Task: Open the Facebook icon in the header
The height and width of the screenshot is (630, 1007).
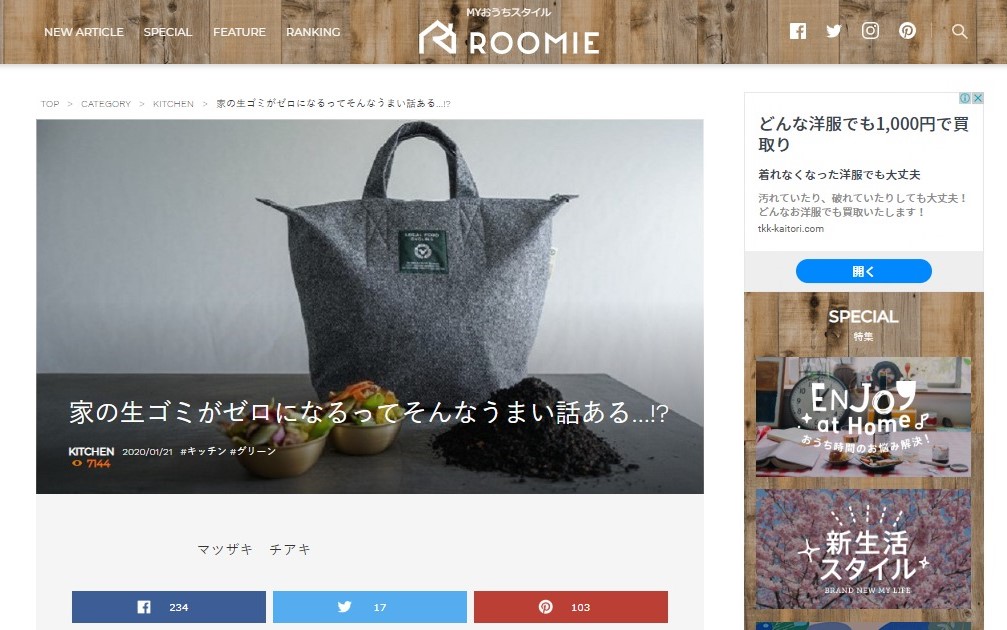Action: click(798, 31)
